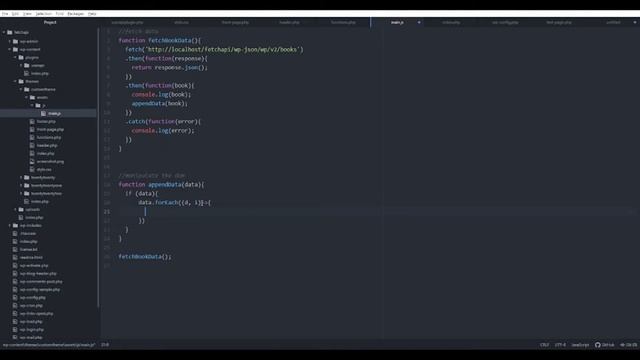This screenshot has width=640, height=360.
Task: Click the CRLF line ending selector
Action: point(544,345)
